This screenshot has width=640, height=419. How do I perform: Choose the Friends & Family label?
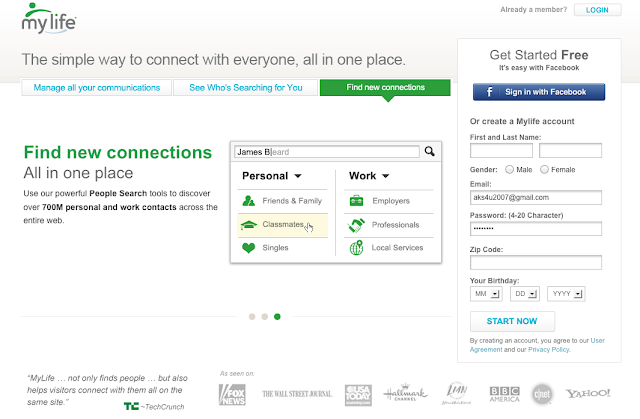(x=292, y=201)
